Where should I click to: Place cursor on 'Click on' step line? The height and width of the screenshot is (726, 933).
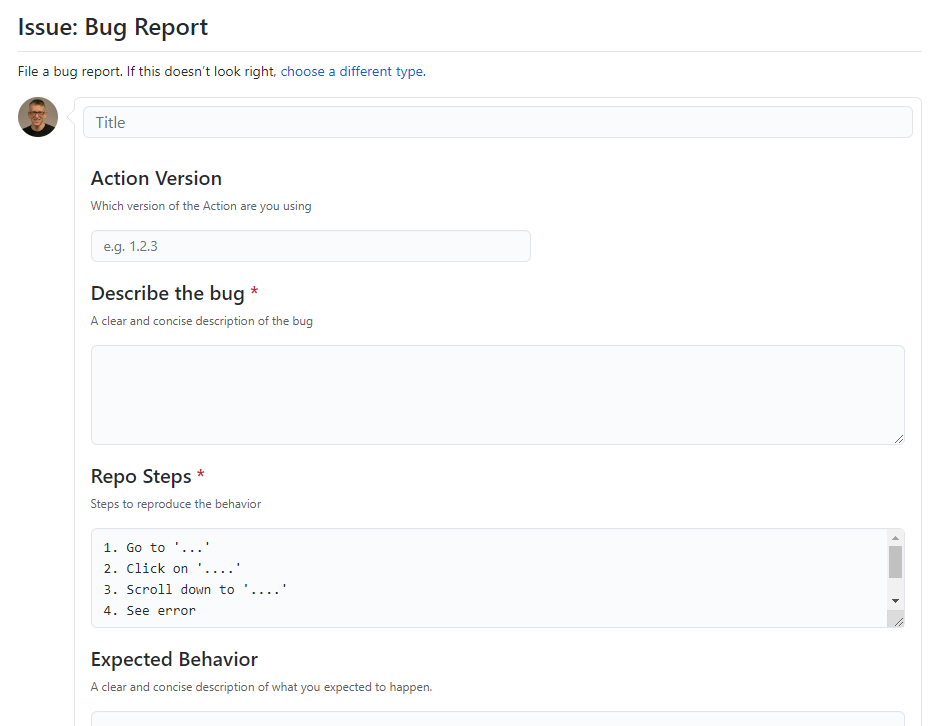(x=172, y=569)
